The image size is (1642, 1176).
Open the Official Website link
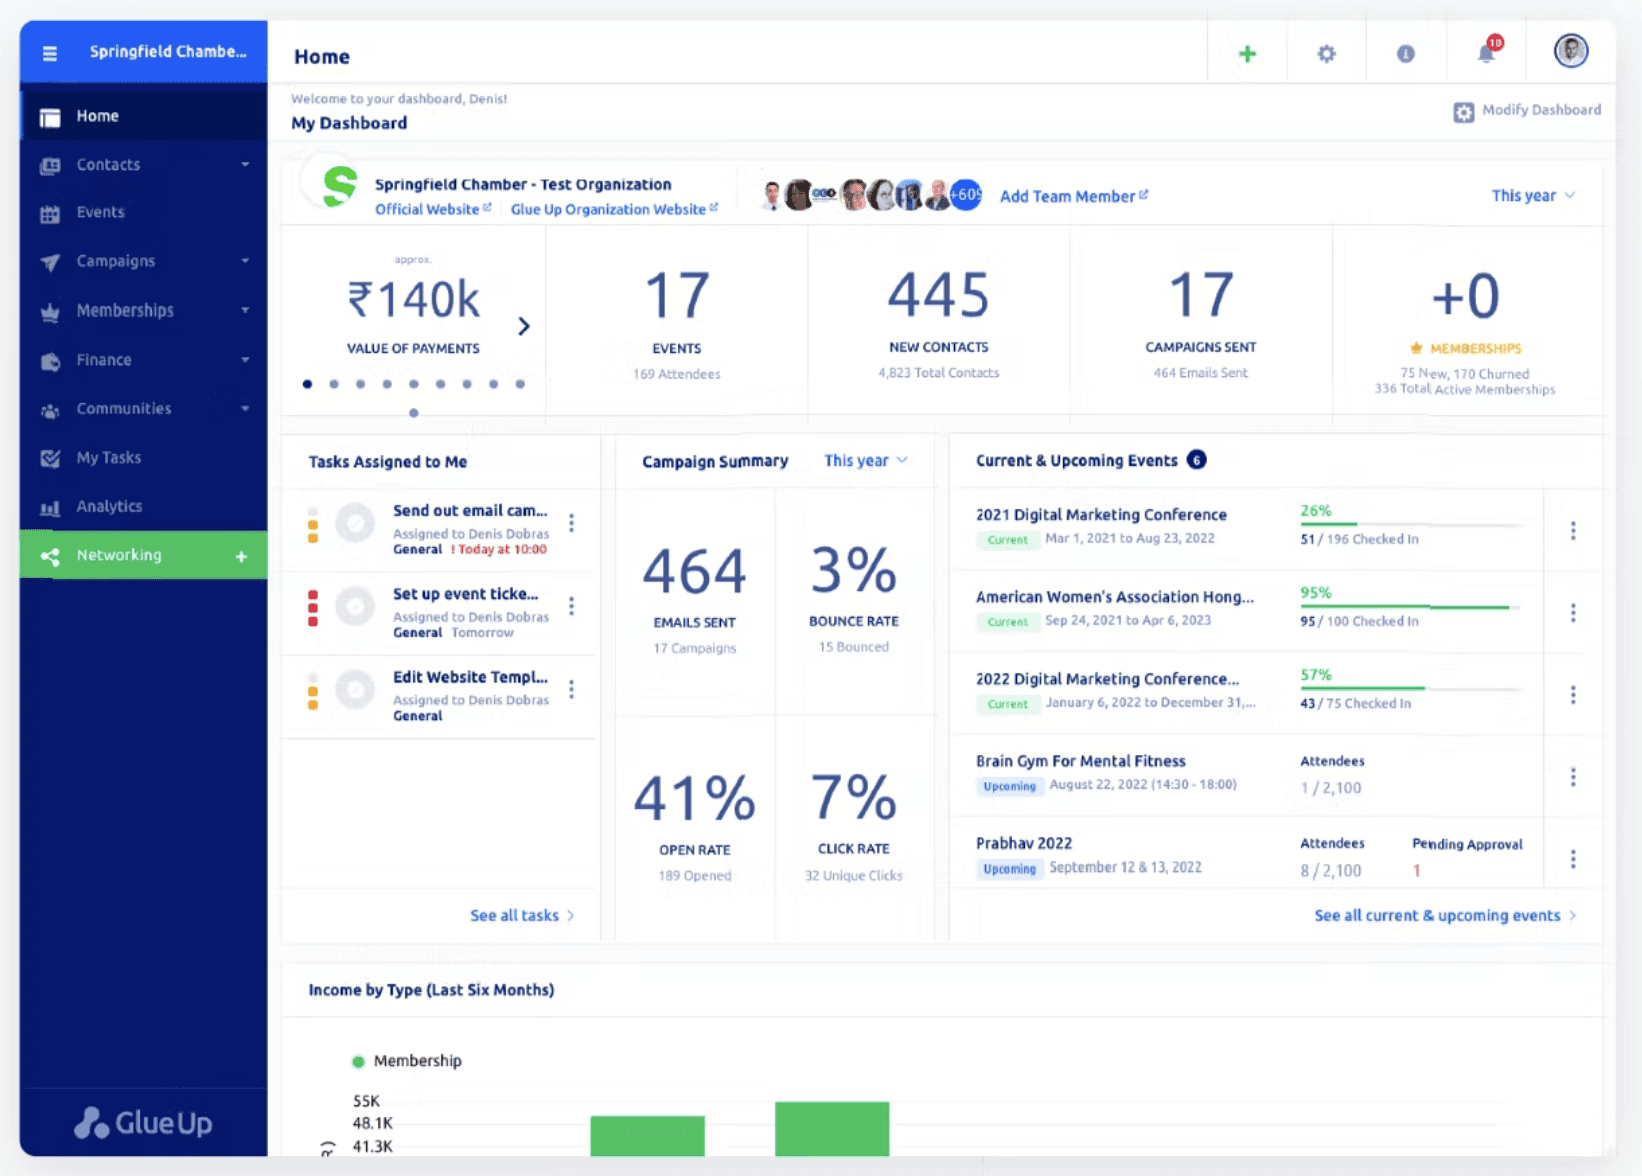click(x=433, y=209)
